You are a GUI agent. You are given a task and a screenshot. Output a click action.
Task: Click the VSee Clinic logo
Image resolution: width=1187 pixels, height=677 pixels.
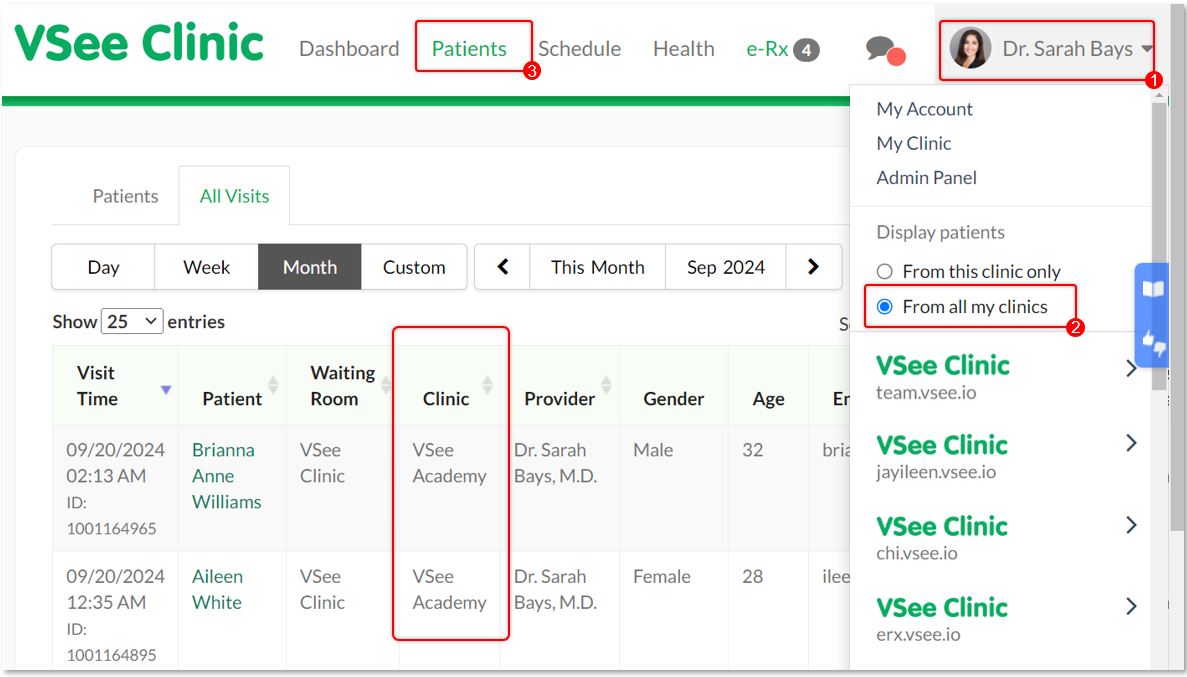139,43
